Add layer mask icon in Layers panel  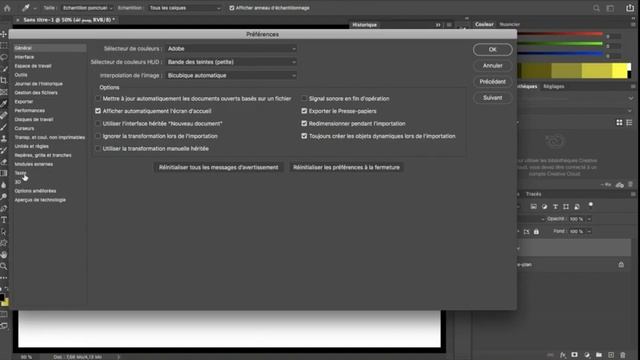click(x=574, y=355)
